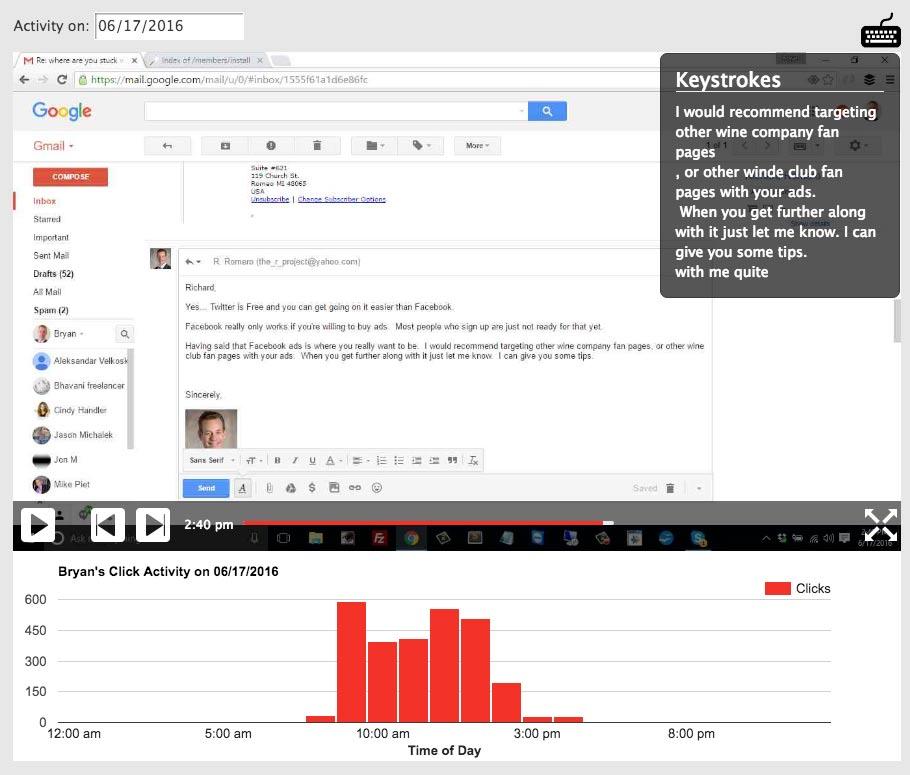Image resolution: width=910 pixels, height=775 pixels.
Task: Click the chat contacts search icon
Action: [x=125, y=334]
